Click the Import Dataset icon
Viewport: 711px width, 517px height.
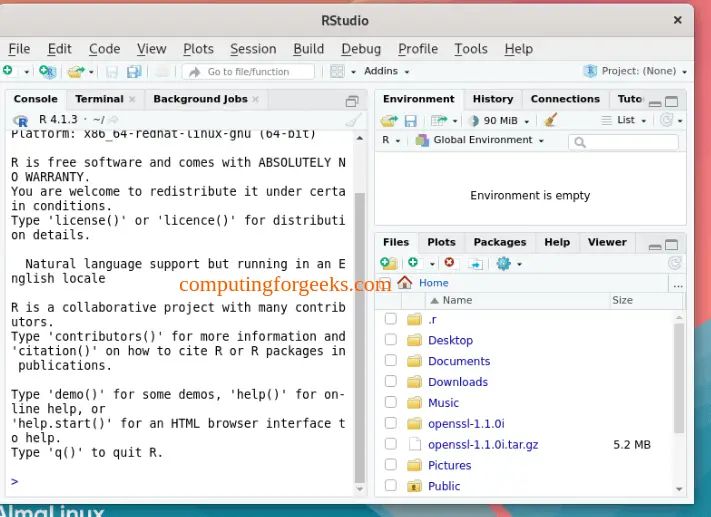(438, 121)
